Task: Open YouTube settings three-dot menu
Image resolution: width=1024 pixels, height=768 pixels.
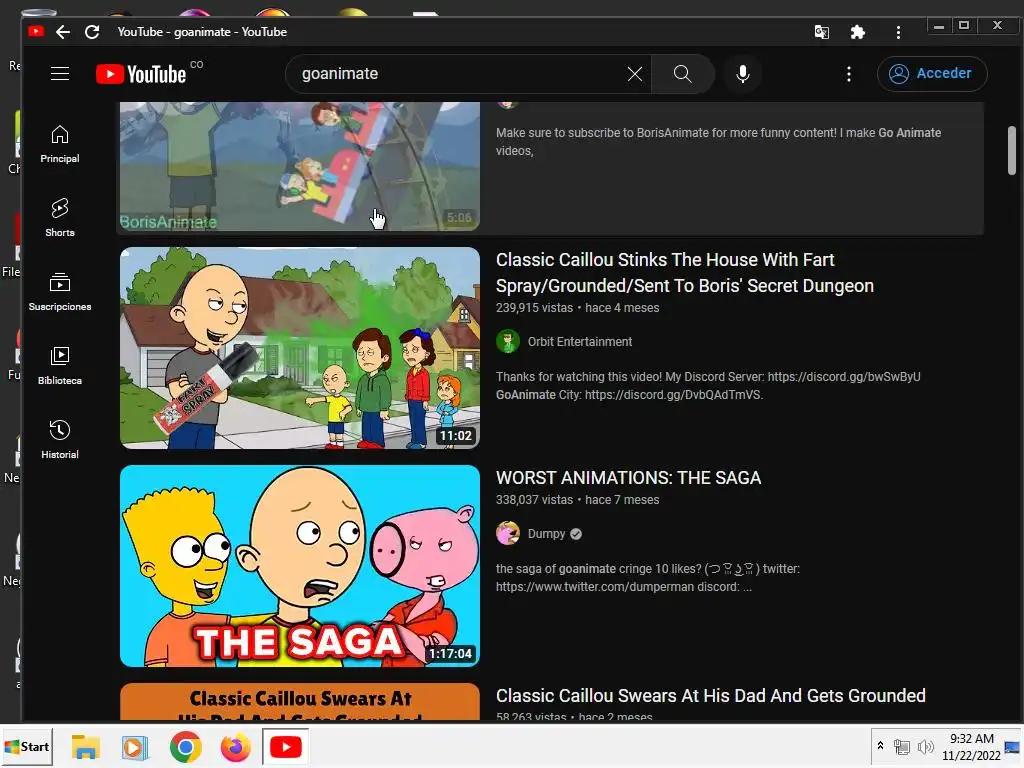Action: coord(848,74)
